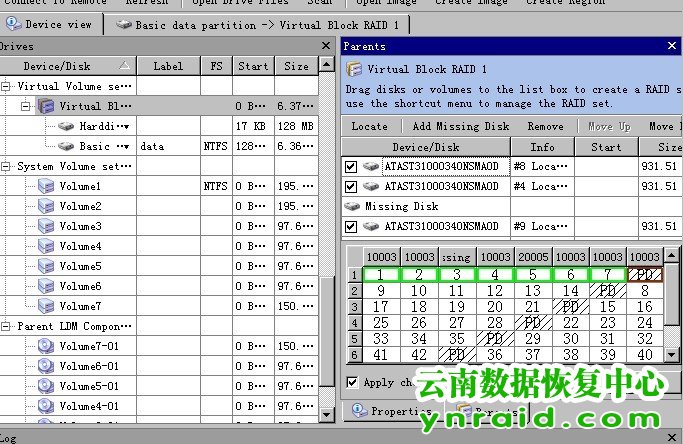The image size is (683, 444).
Task: Click the Add Missing Disk button
Action: (x=460, y=126)
